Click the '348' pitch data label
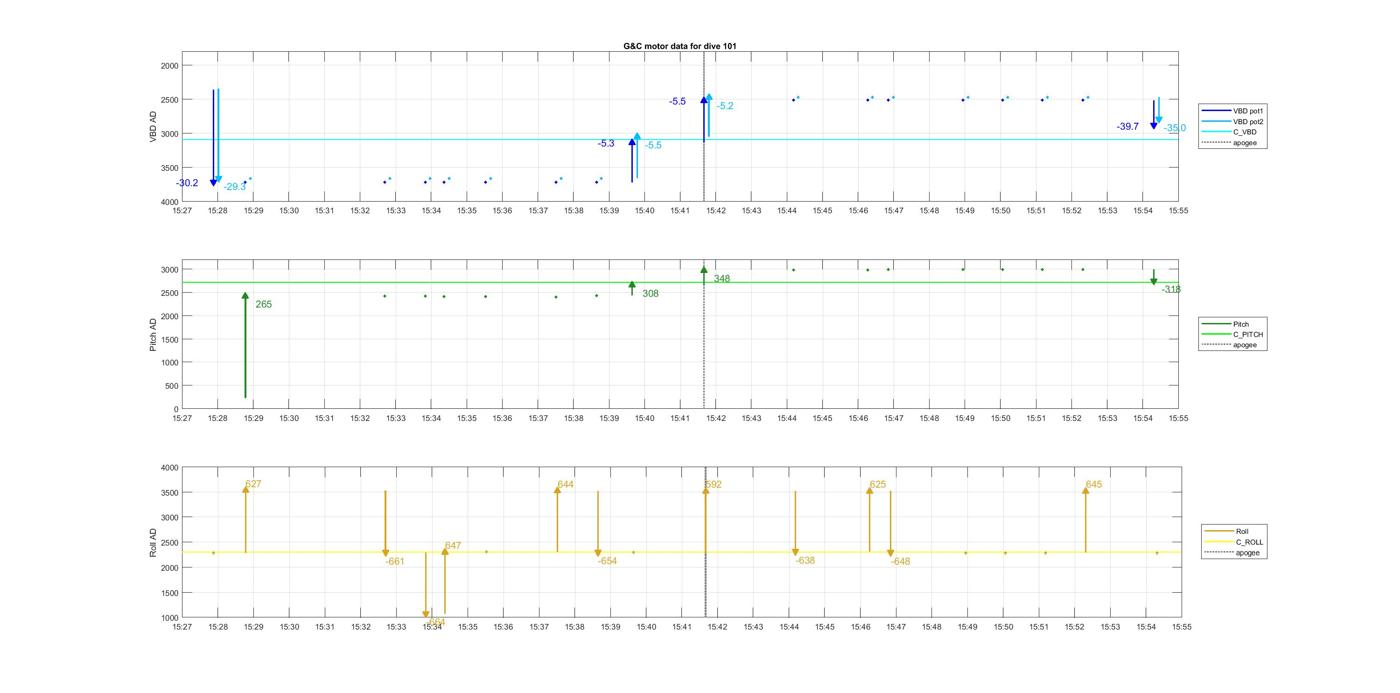The height and width of the screenshot is (693, 1400). tap(721, 279)
